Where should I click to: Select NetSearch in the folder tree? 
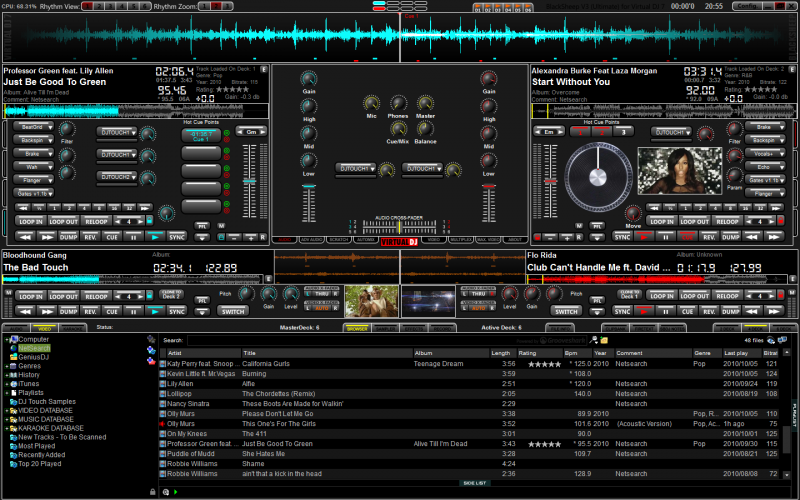click(34, 348)
